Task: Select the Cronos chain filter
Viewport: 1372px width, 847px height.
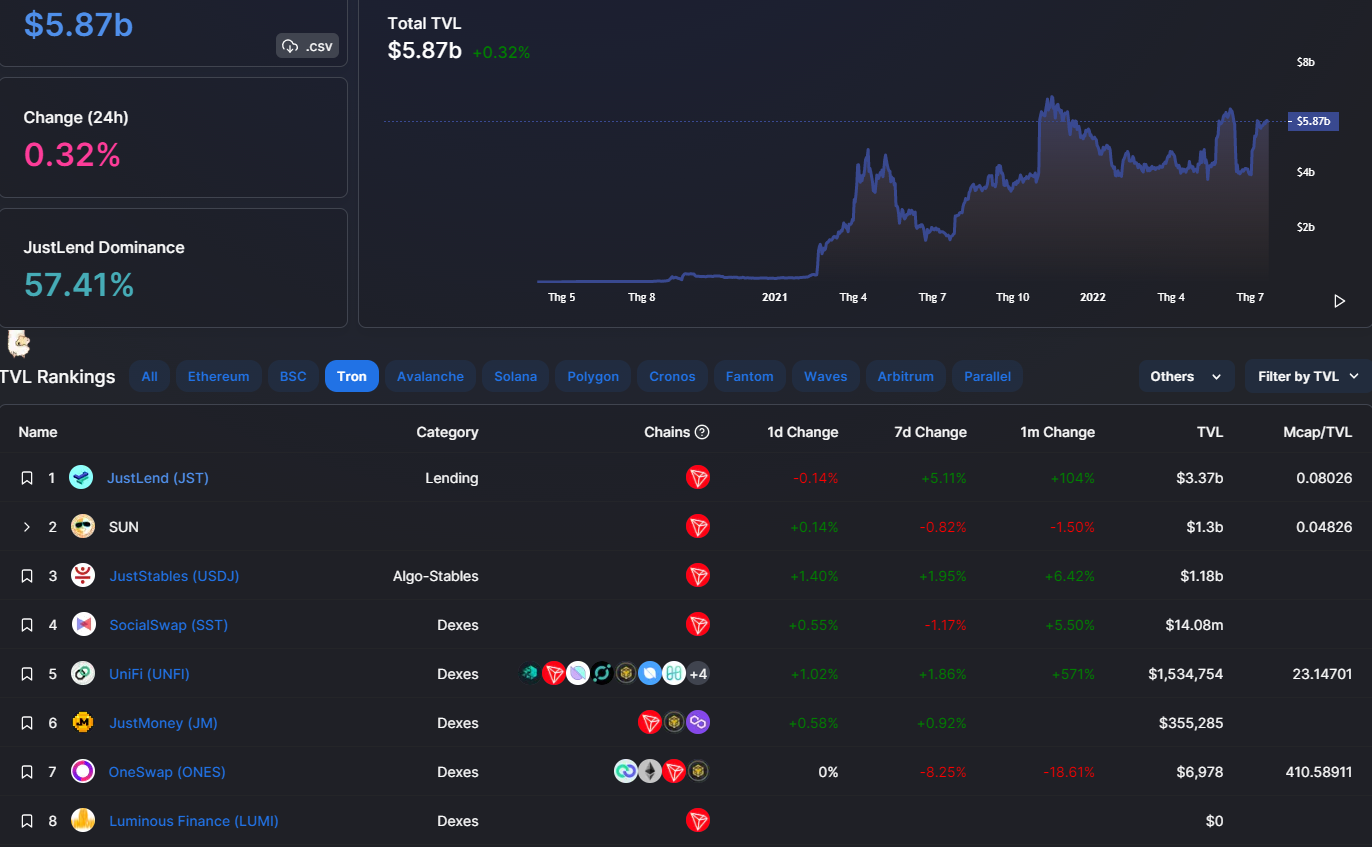Action: coord(672,376)
